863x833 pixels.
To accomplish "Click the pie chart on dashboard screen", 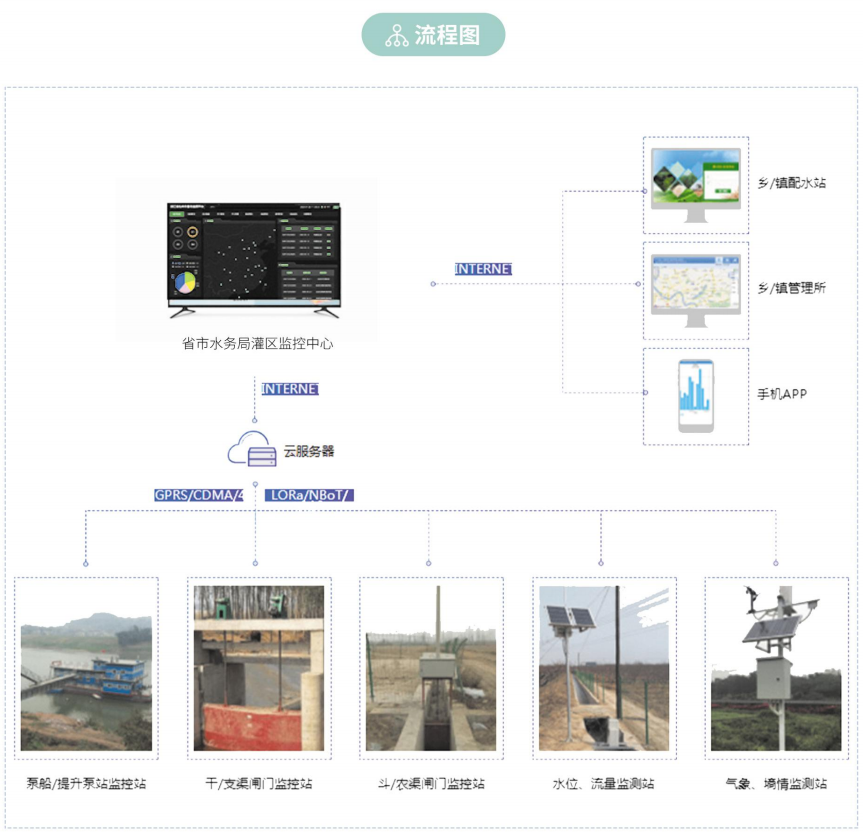I will pos(185,283).
